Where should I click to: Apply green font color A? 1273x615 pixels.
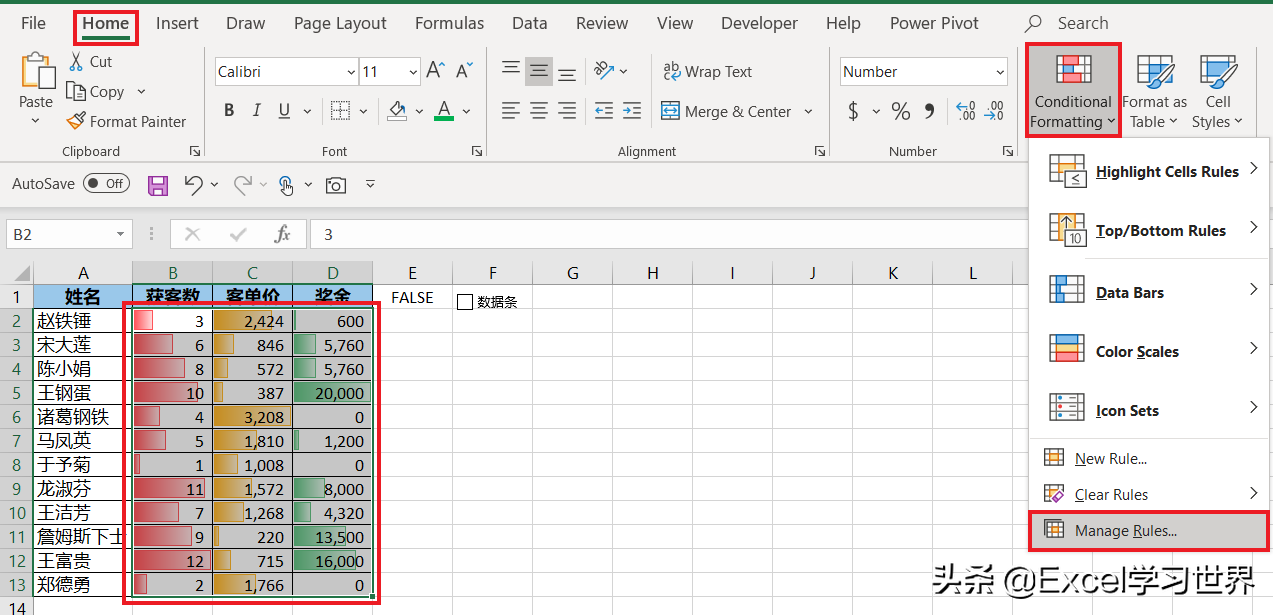pos(445,111)
